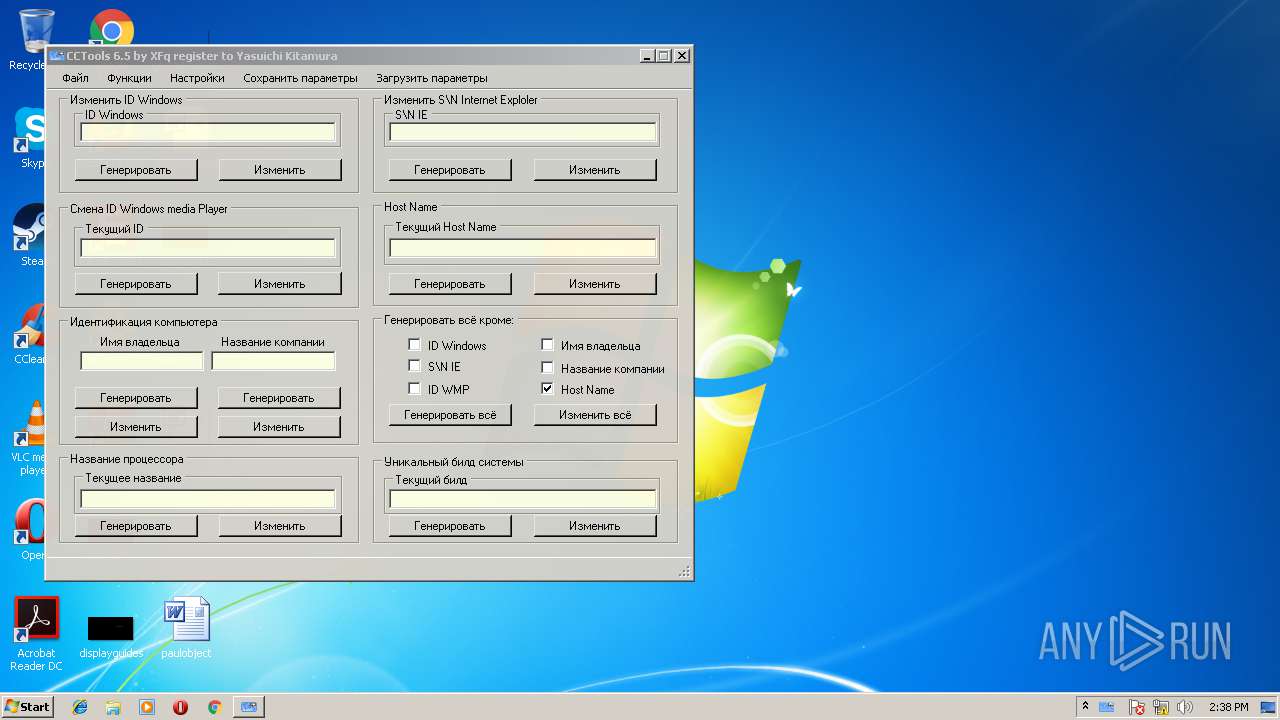Click Изменить under company name column
This screenshot has width=1280, height=720.
coord(279,427)
